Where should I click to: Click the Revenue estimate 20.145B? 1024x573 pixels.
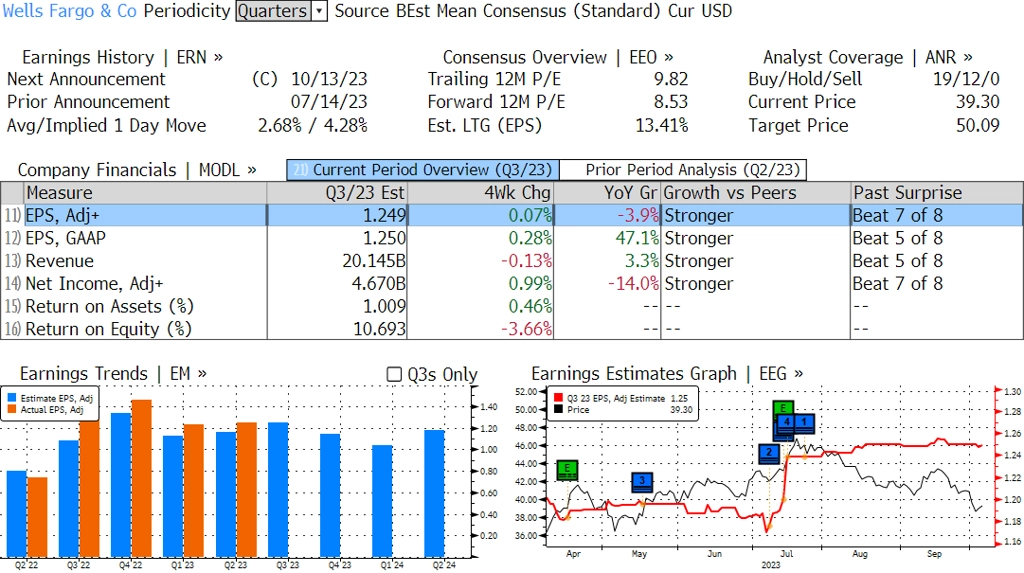point(374,261)
